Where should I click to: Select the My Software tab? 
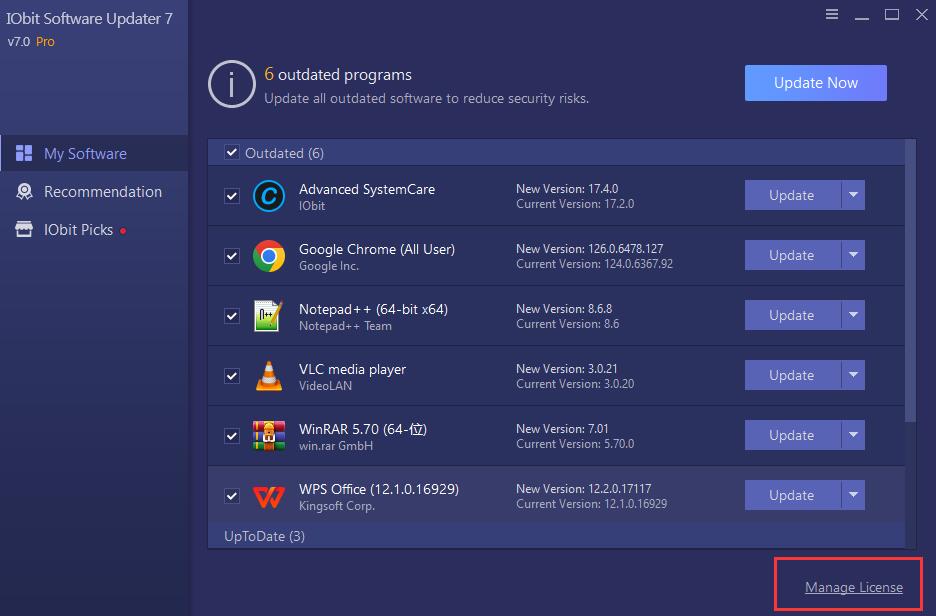[94, 153]
